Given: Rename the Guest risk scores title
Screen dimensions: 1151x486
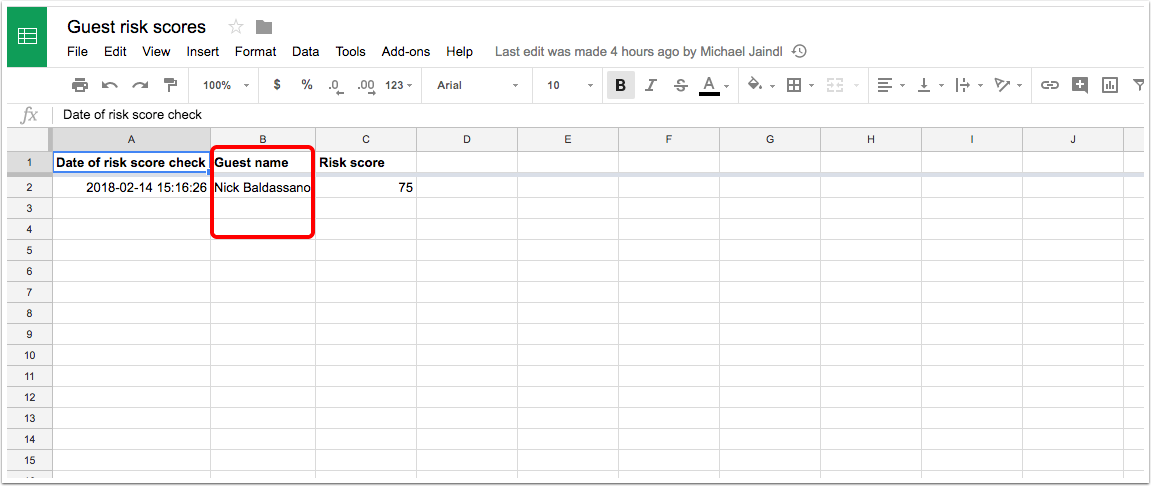Looking at the screenshot, I should 137,27.
